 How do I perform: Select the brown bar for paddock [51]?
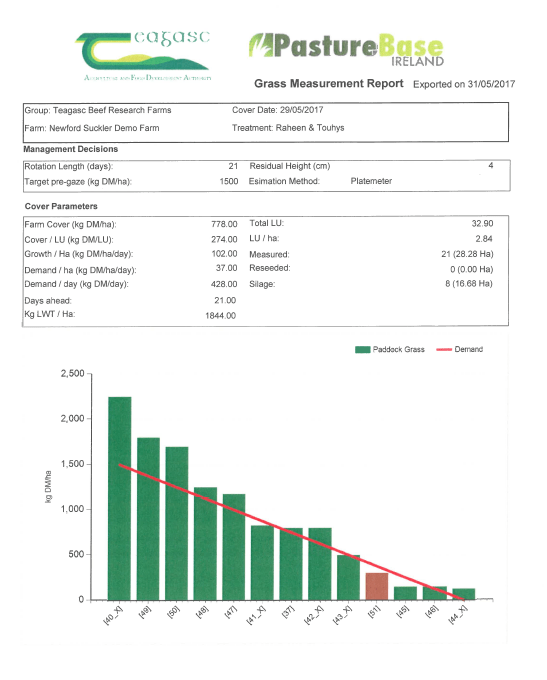[x=377, y=586]
